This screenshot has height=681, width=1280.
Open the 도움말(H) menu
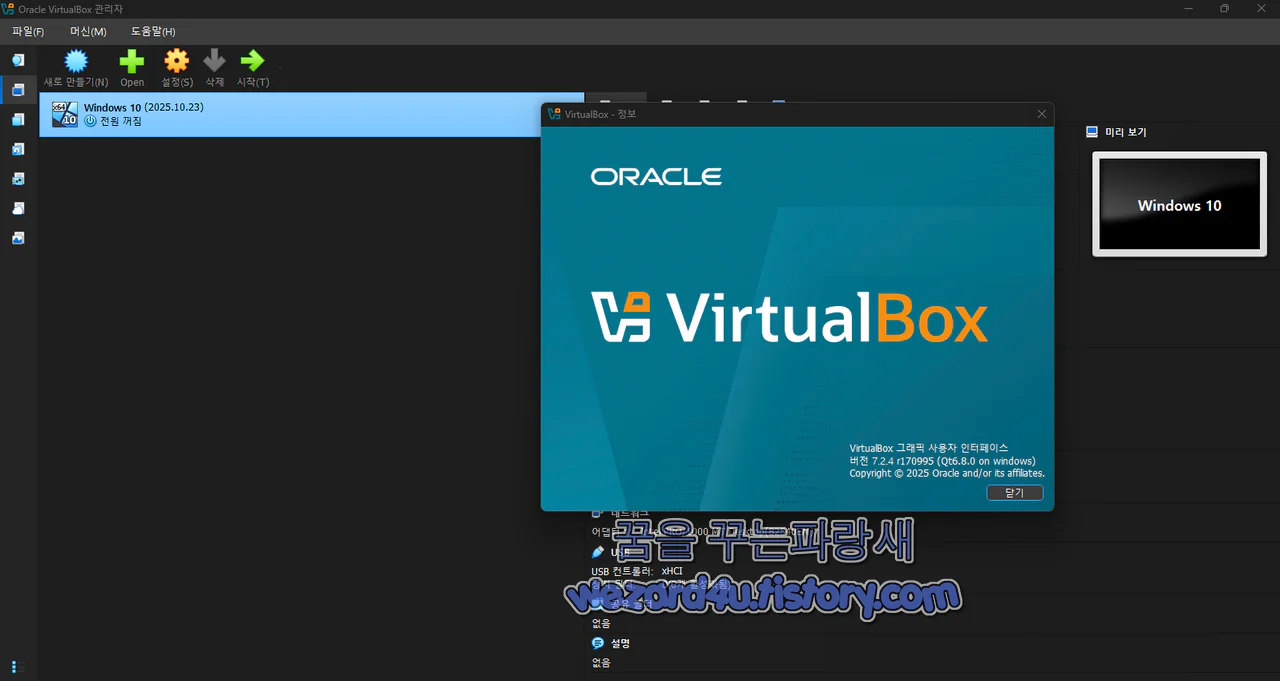point(153,31)
